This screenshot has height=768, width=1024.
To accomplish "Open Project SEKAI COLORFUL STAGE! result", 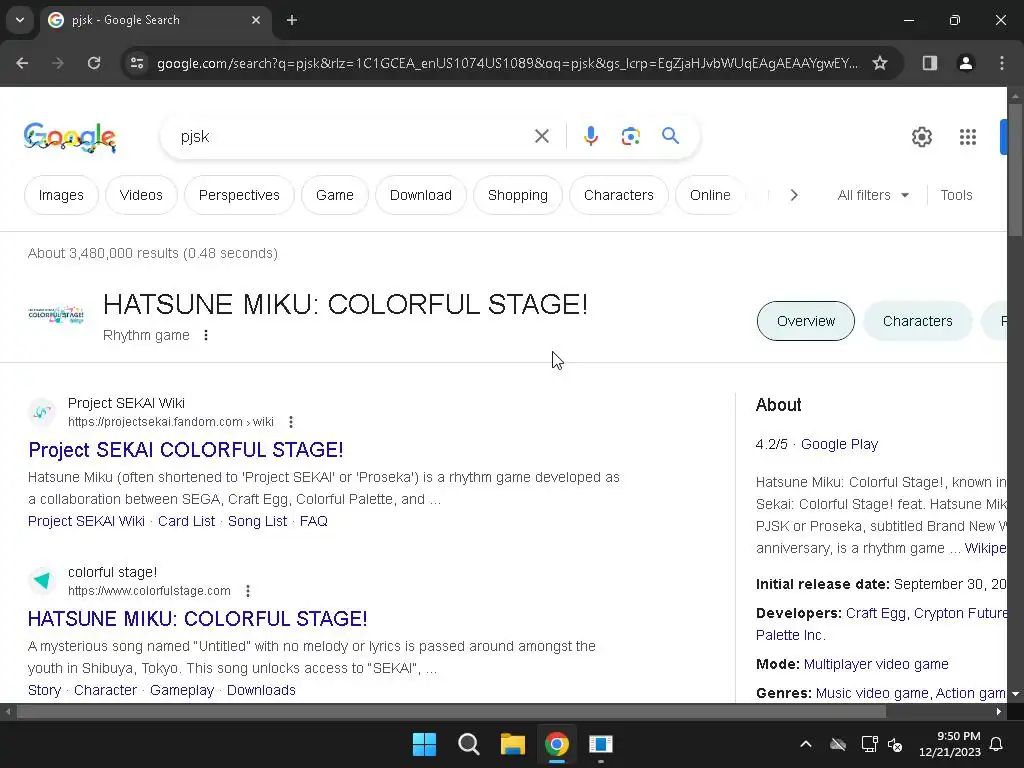I will tap(186, 450).
